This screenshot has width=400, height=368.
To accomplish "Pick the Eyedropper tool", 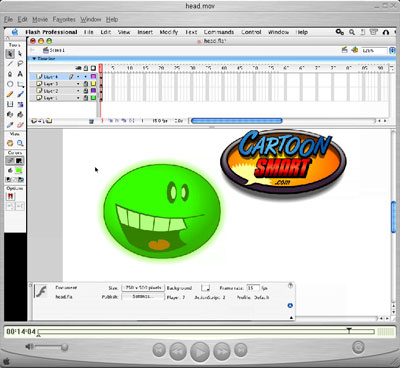I will tap(10, 125).
